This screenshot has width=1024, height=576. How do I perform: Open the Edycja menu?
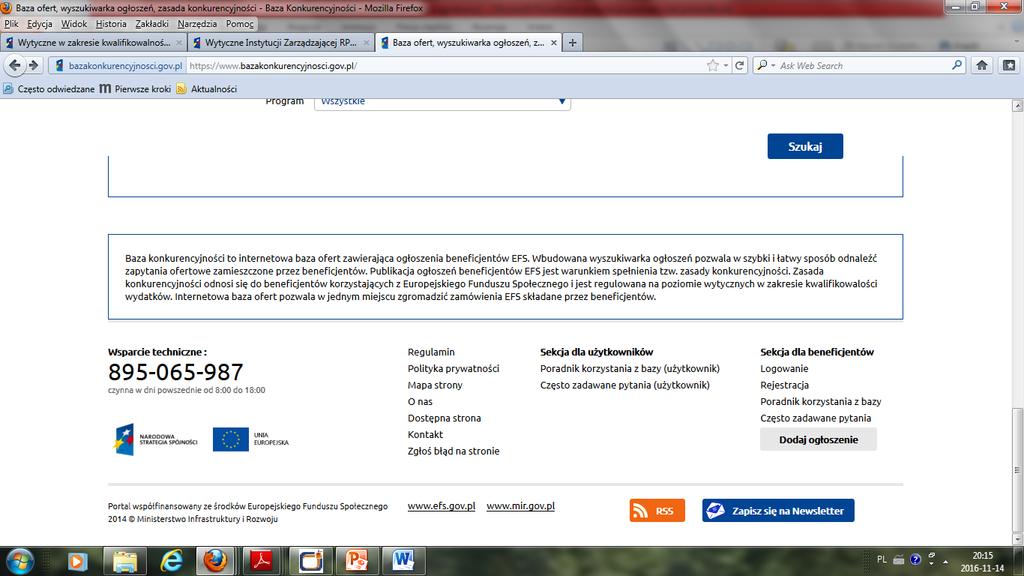[x=40, y=24]
